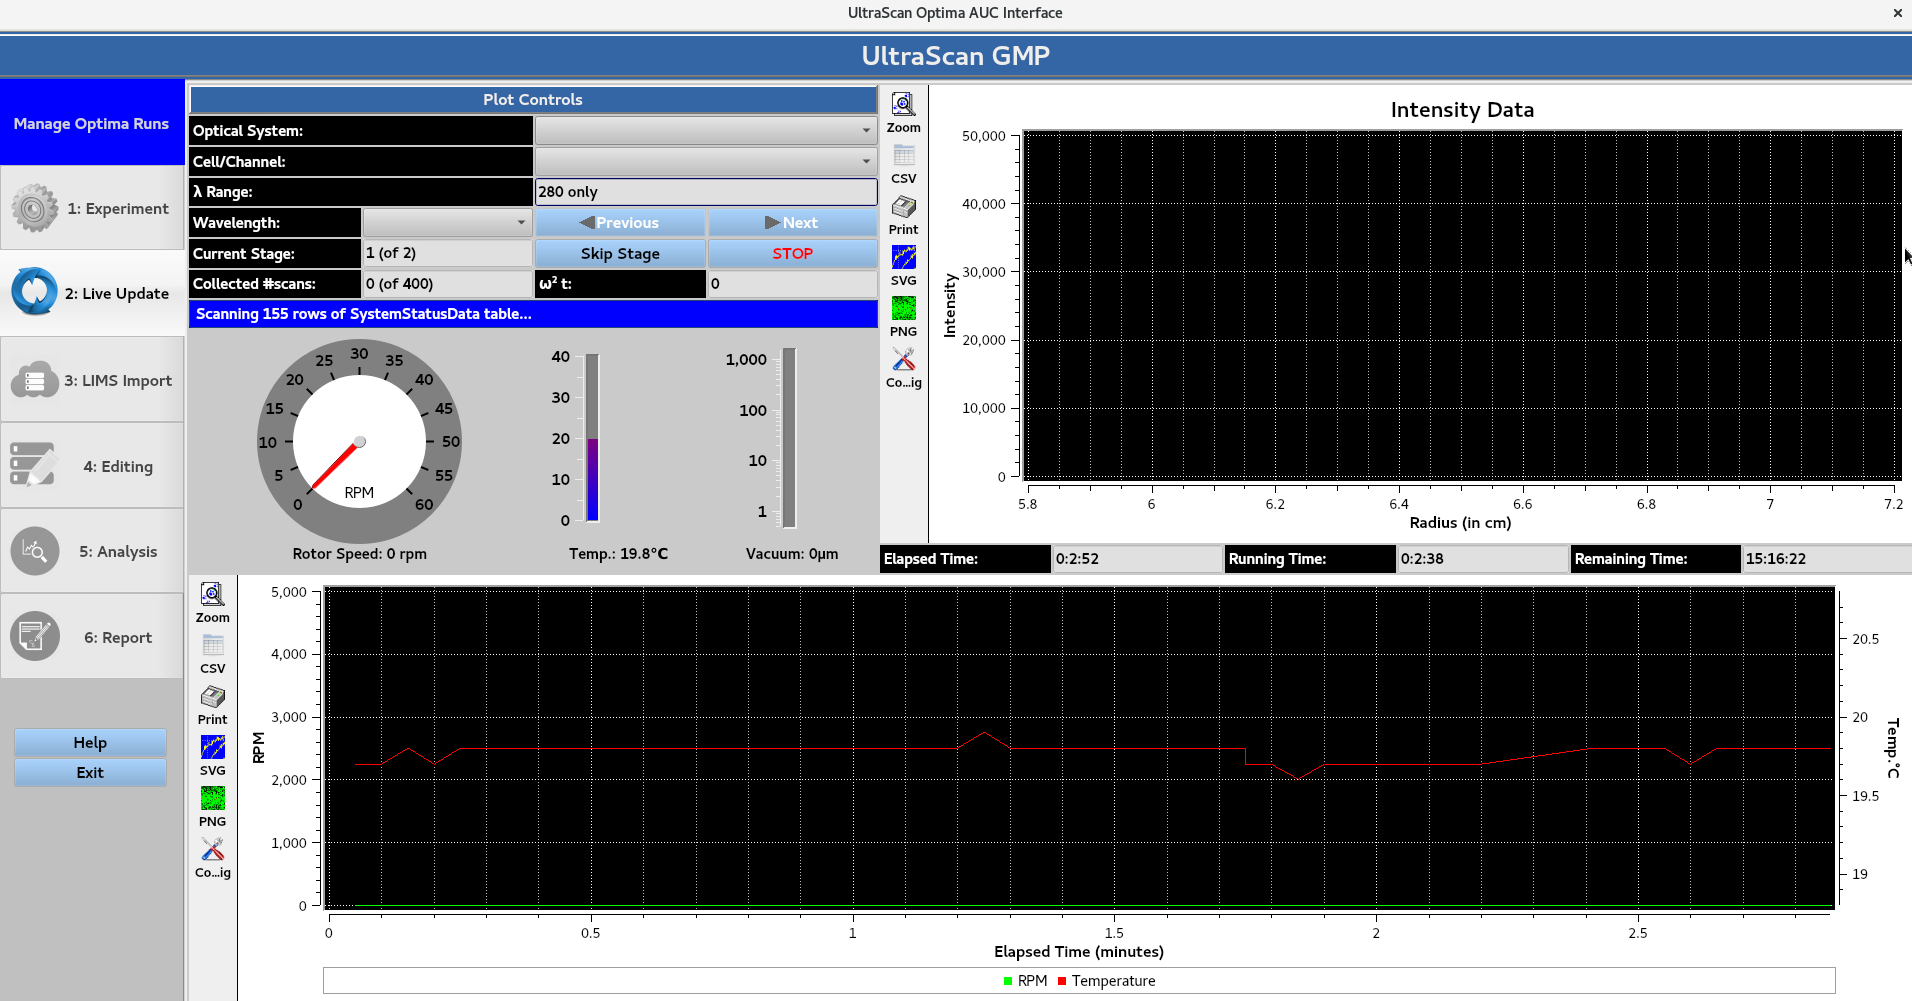Click the λ Range field showing 280 only

[706, 191]
